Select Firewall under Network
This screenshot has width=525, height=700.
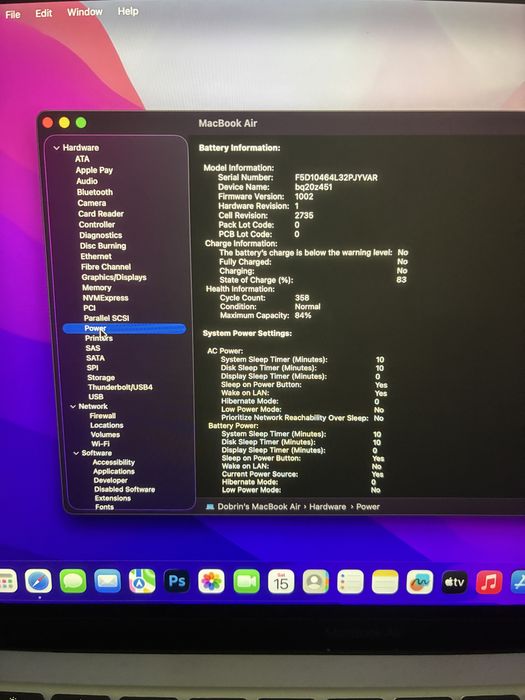(103, 416)
